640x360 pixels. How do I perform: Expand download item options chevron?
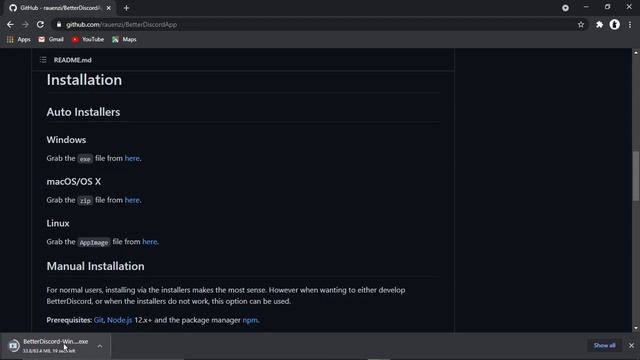[100, 346]
